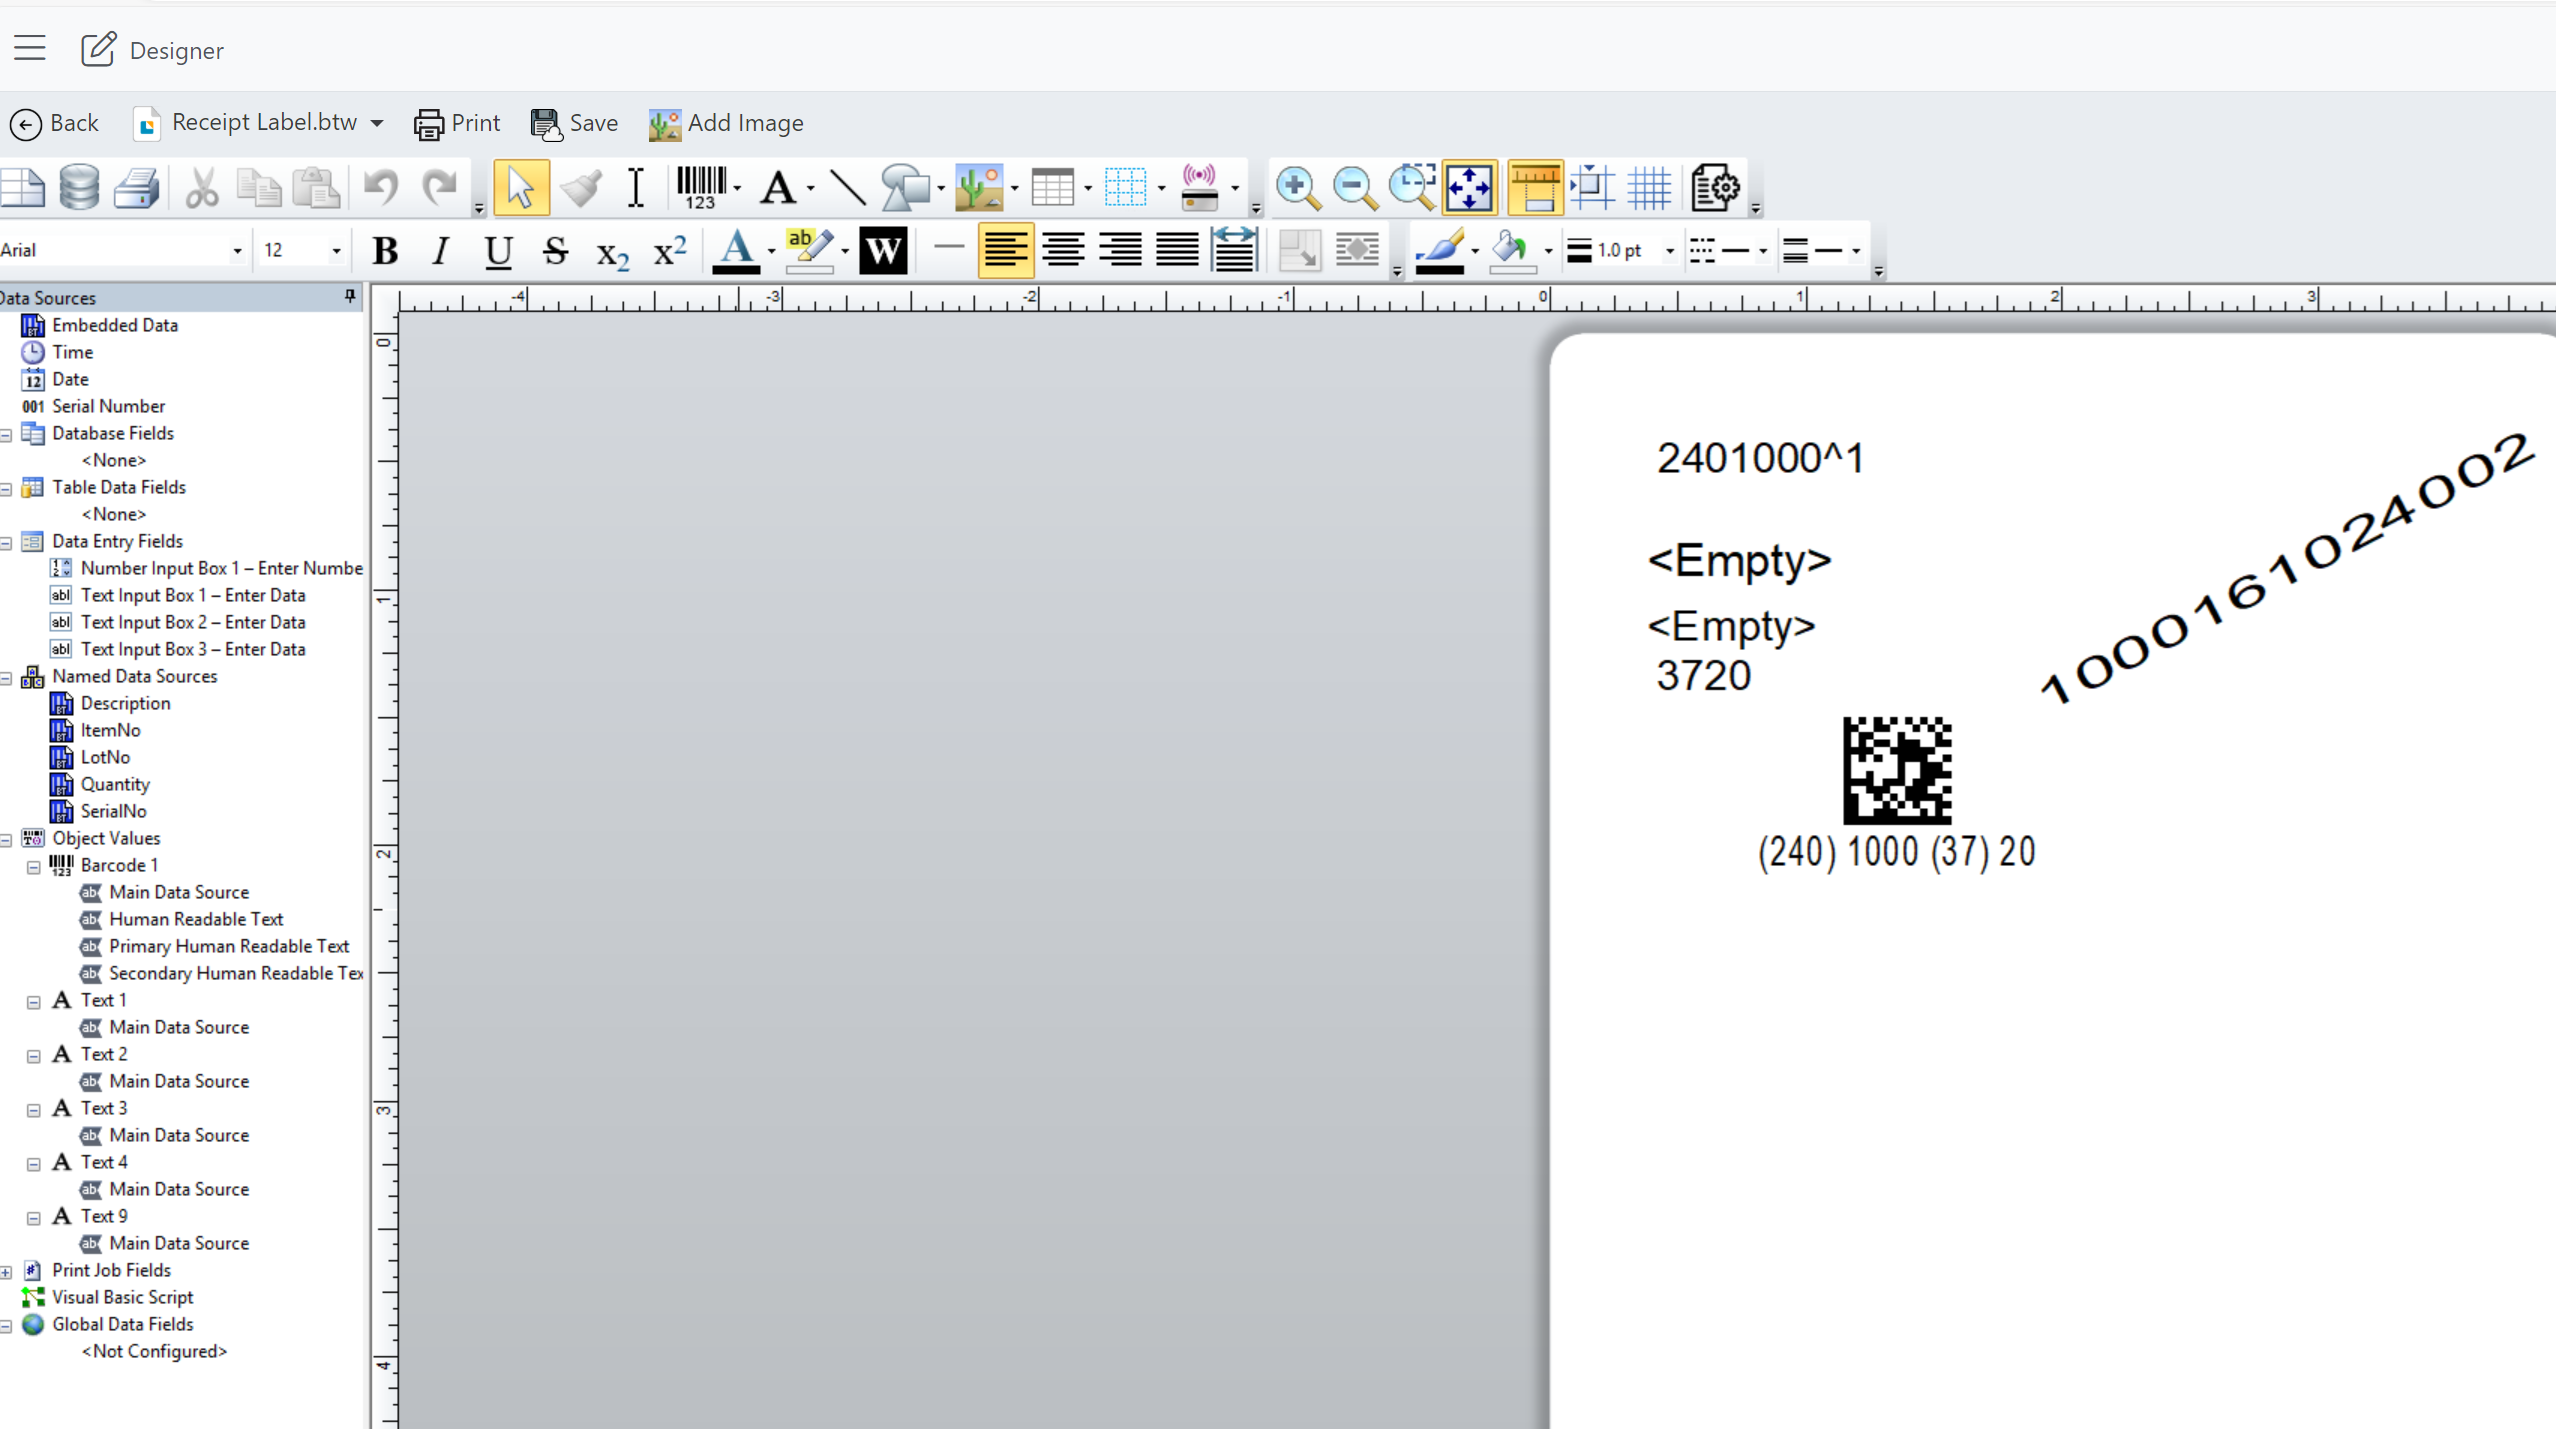Open the Arial font name dropdown
The width and height of the screenshot is (2556, 1429).
[x=237, y=251]
